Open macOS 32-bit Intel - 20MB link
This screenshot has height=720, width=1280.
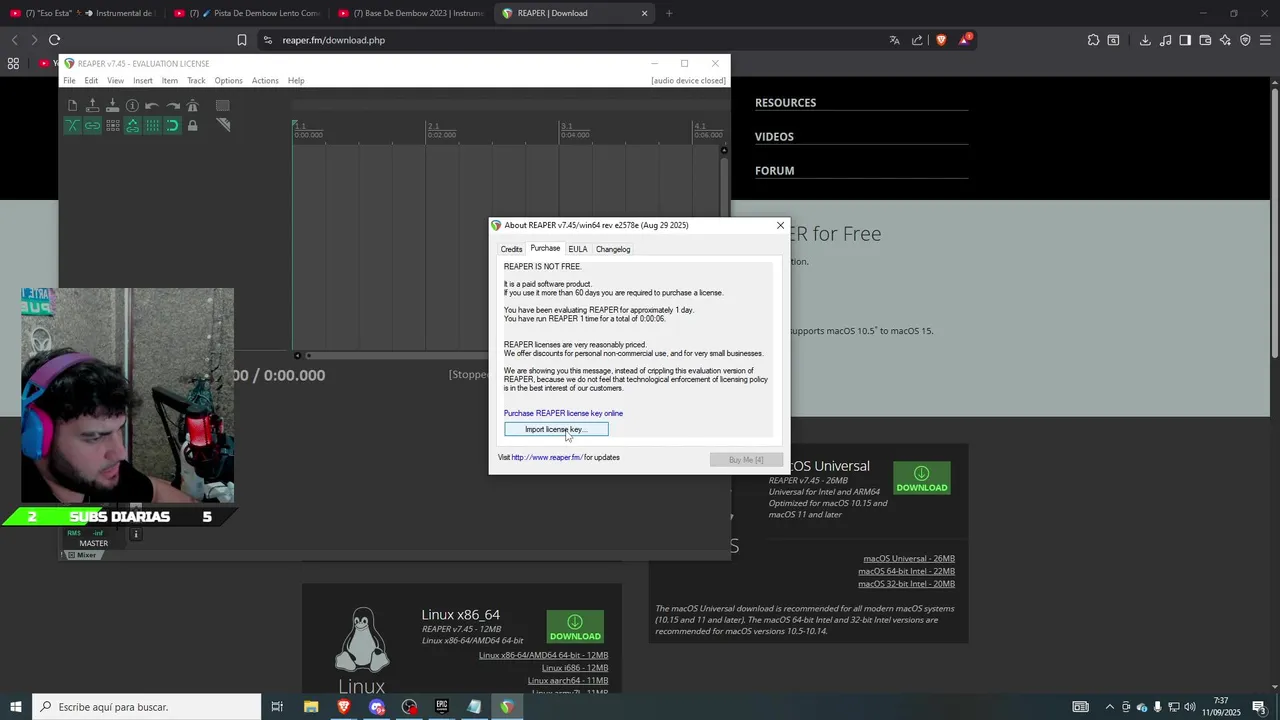tap(906, 584)
